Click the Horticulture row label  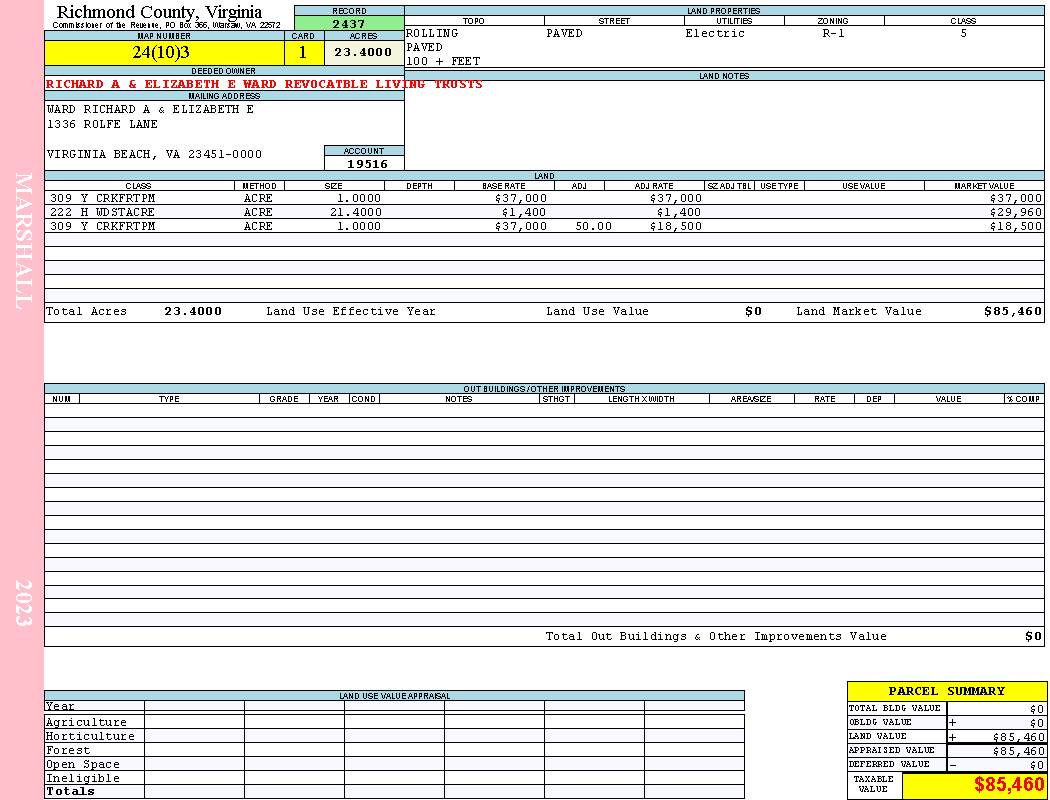click(x=90, y=736)
